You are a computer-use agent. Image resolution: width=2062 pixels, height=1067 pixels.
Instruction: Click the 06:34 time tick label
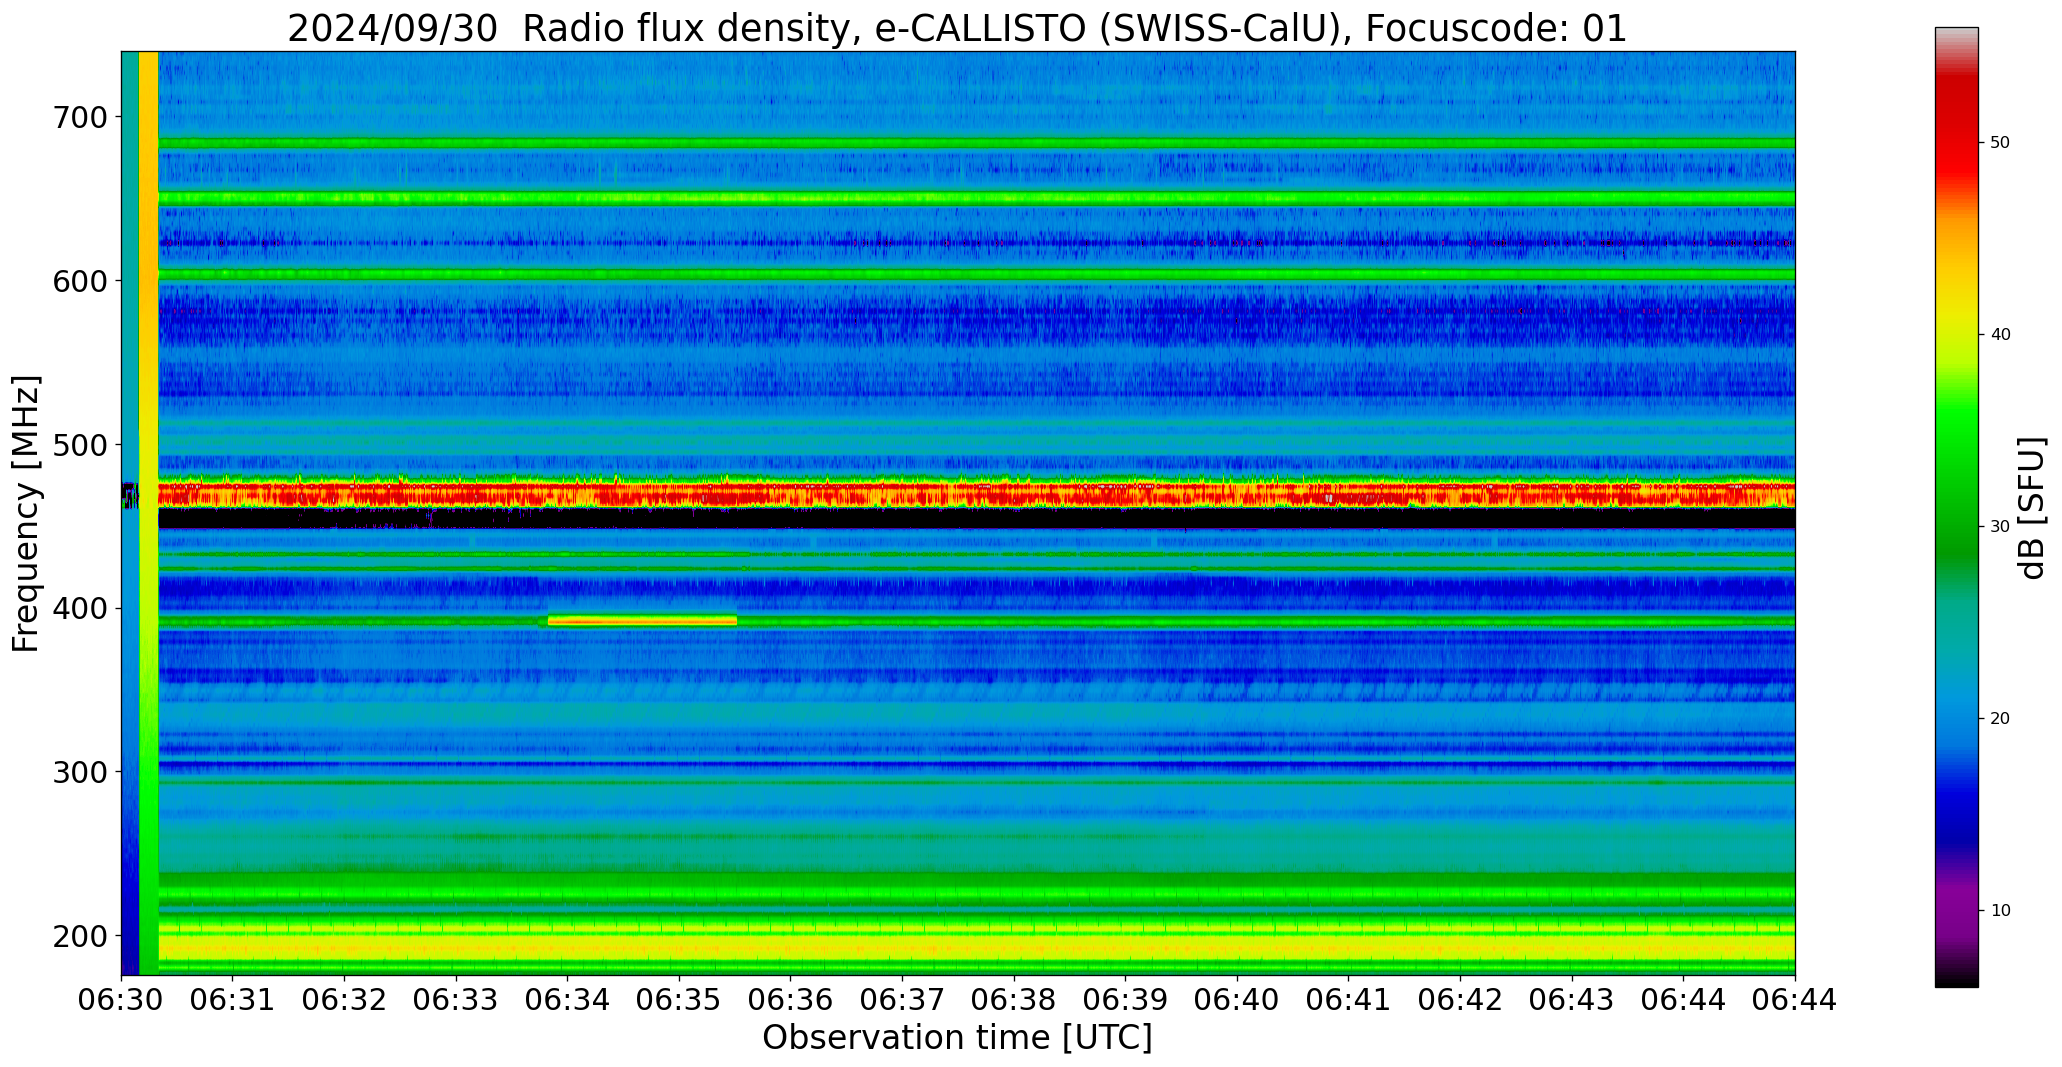[x=568, y=1000]
